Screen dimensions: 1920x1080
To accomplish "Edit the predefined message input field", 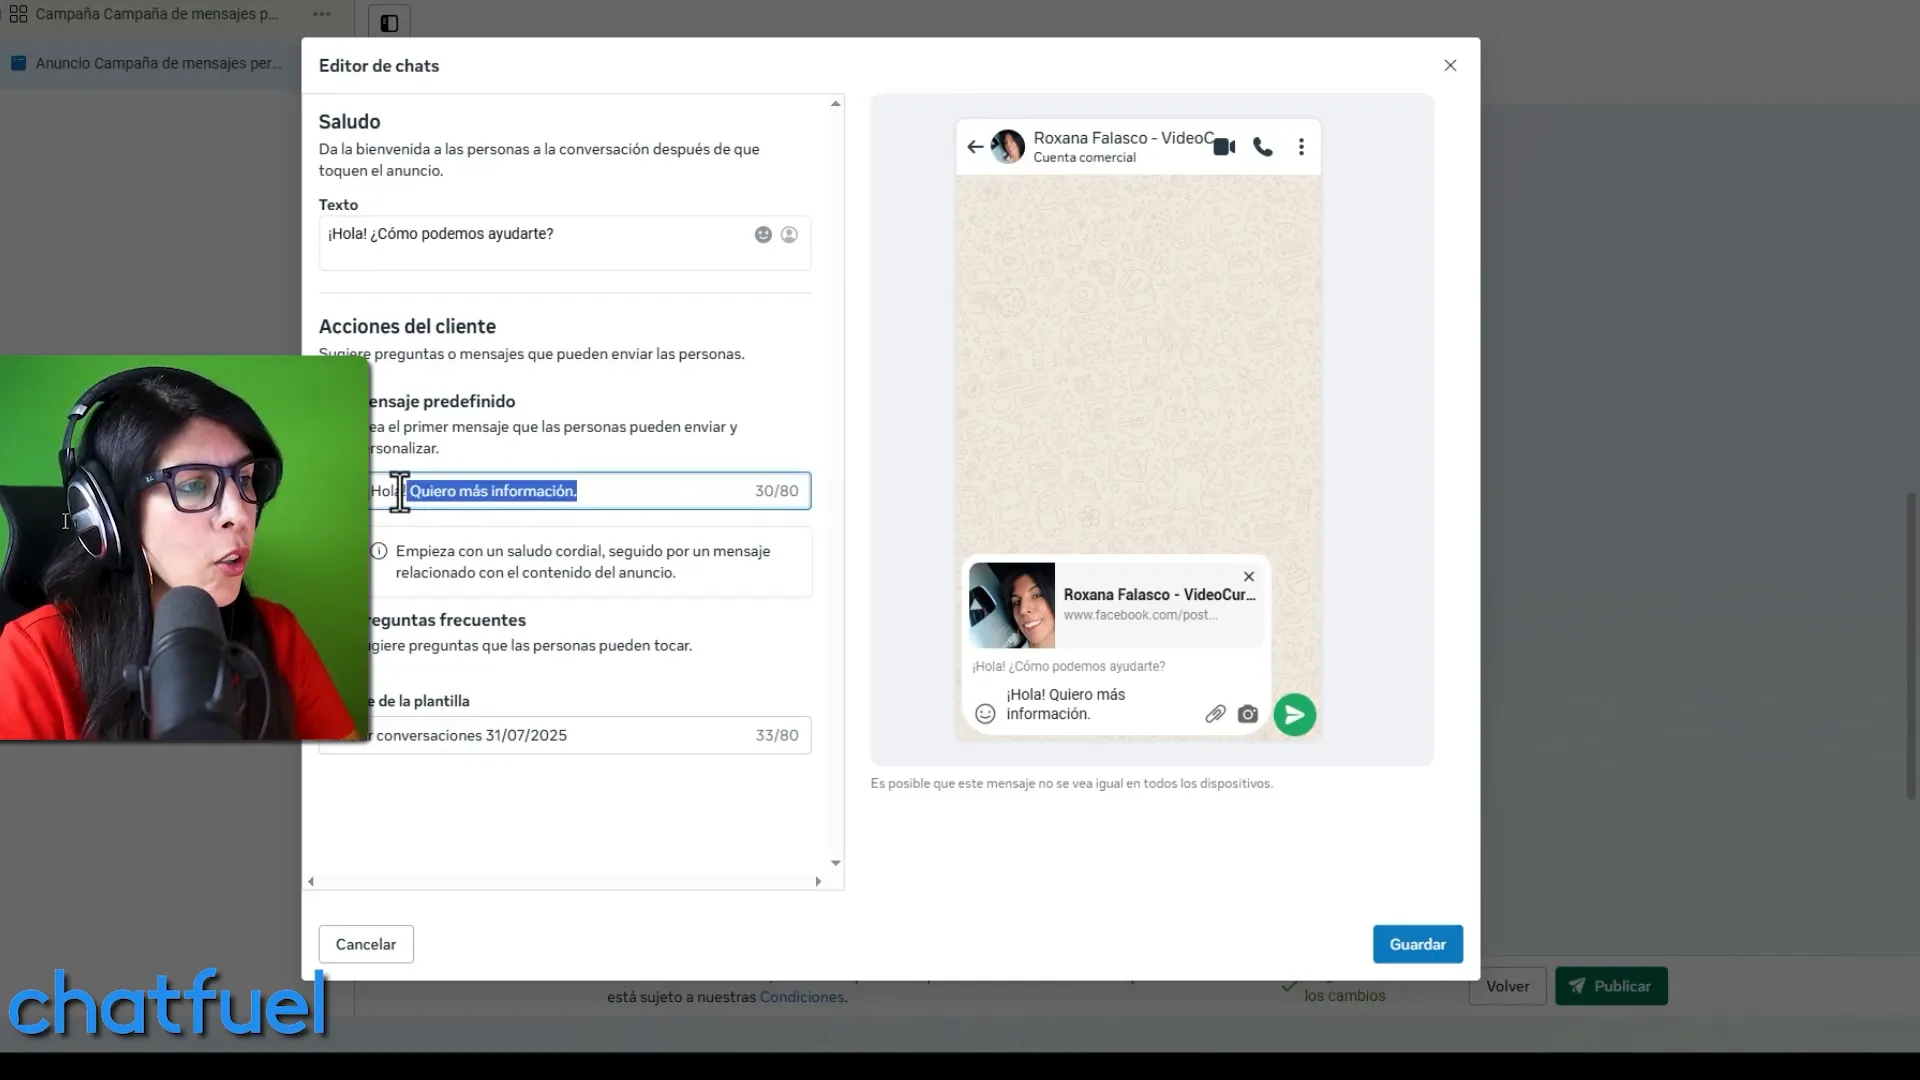I will point(590,491).
